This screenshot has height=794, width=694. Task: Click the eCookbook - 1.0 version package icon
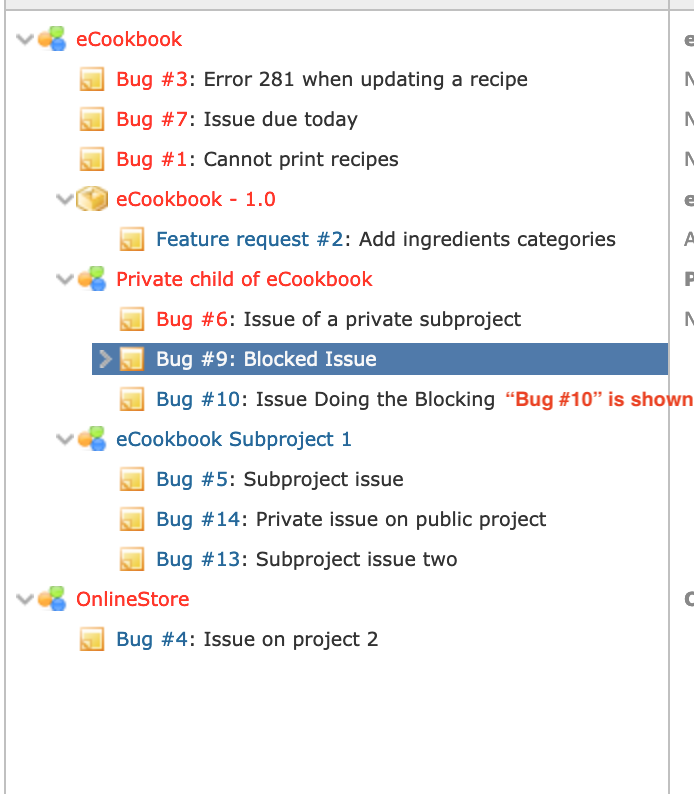pyautogui.click(x=92, y=198)
